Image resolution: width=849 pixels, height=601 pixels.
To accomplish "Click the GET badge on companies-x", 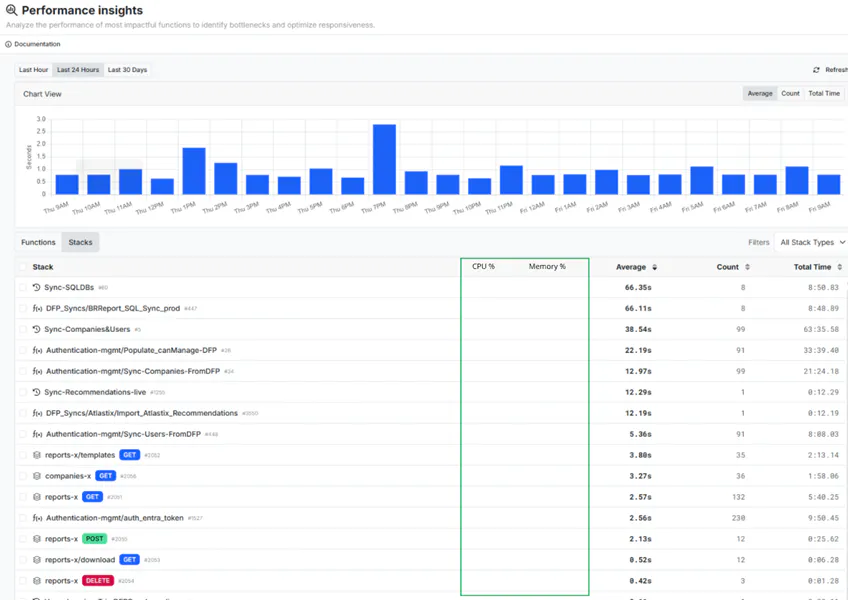I will (x=106, y=476).
